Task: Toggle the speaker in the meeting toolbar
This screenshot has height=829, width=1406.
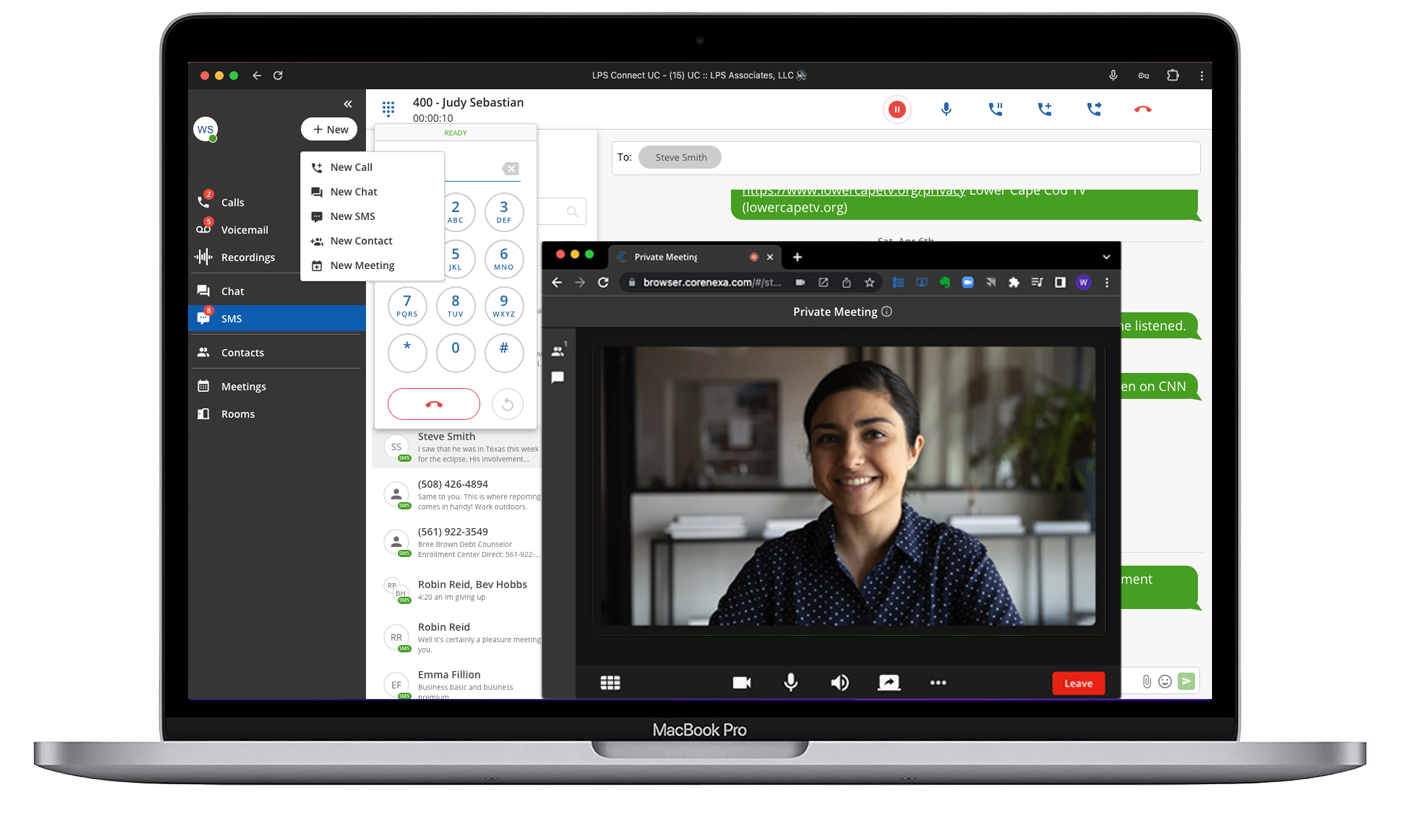Action: point(840,683)
